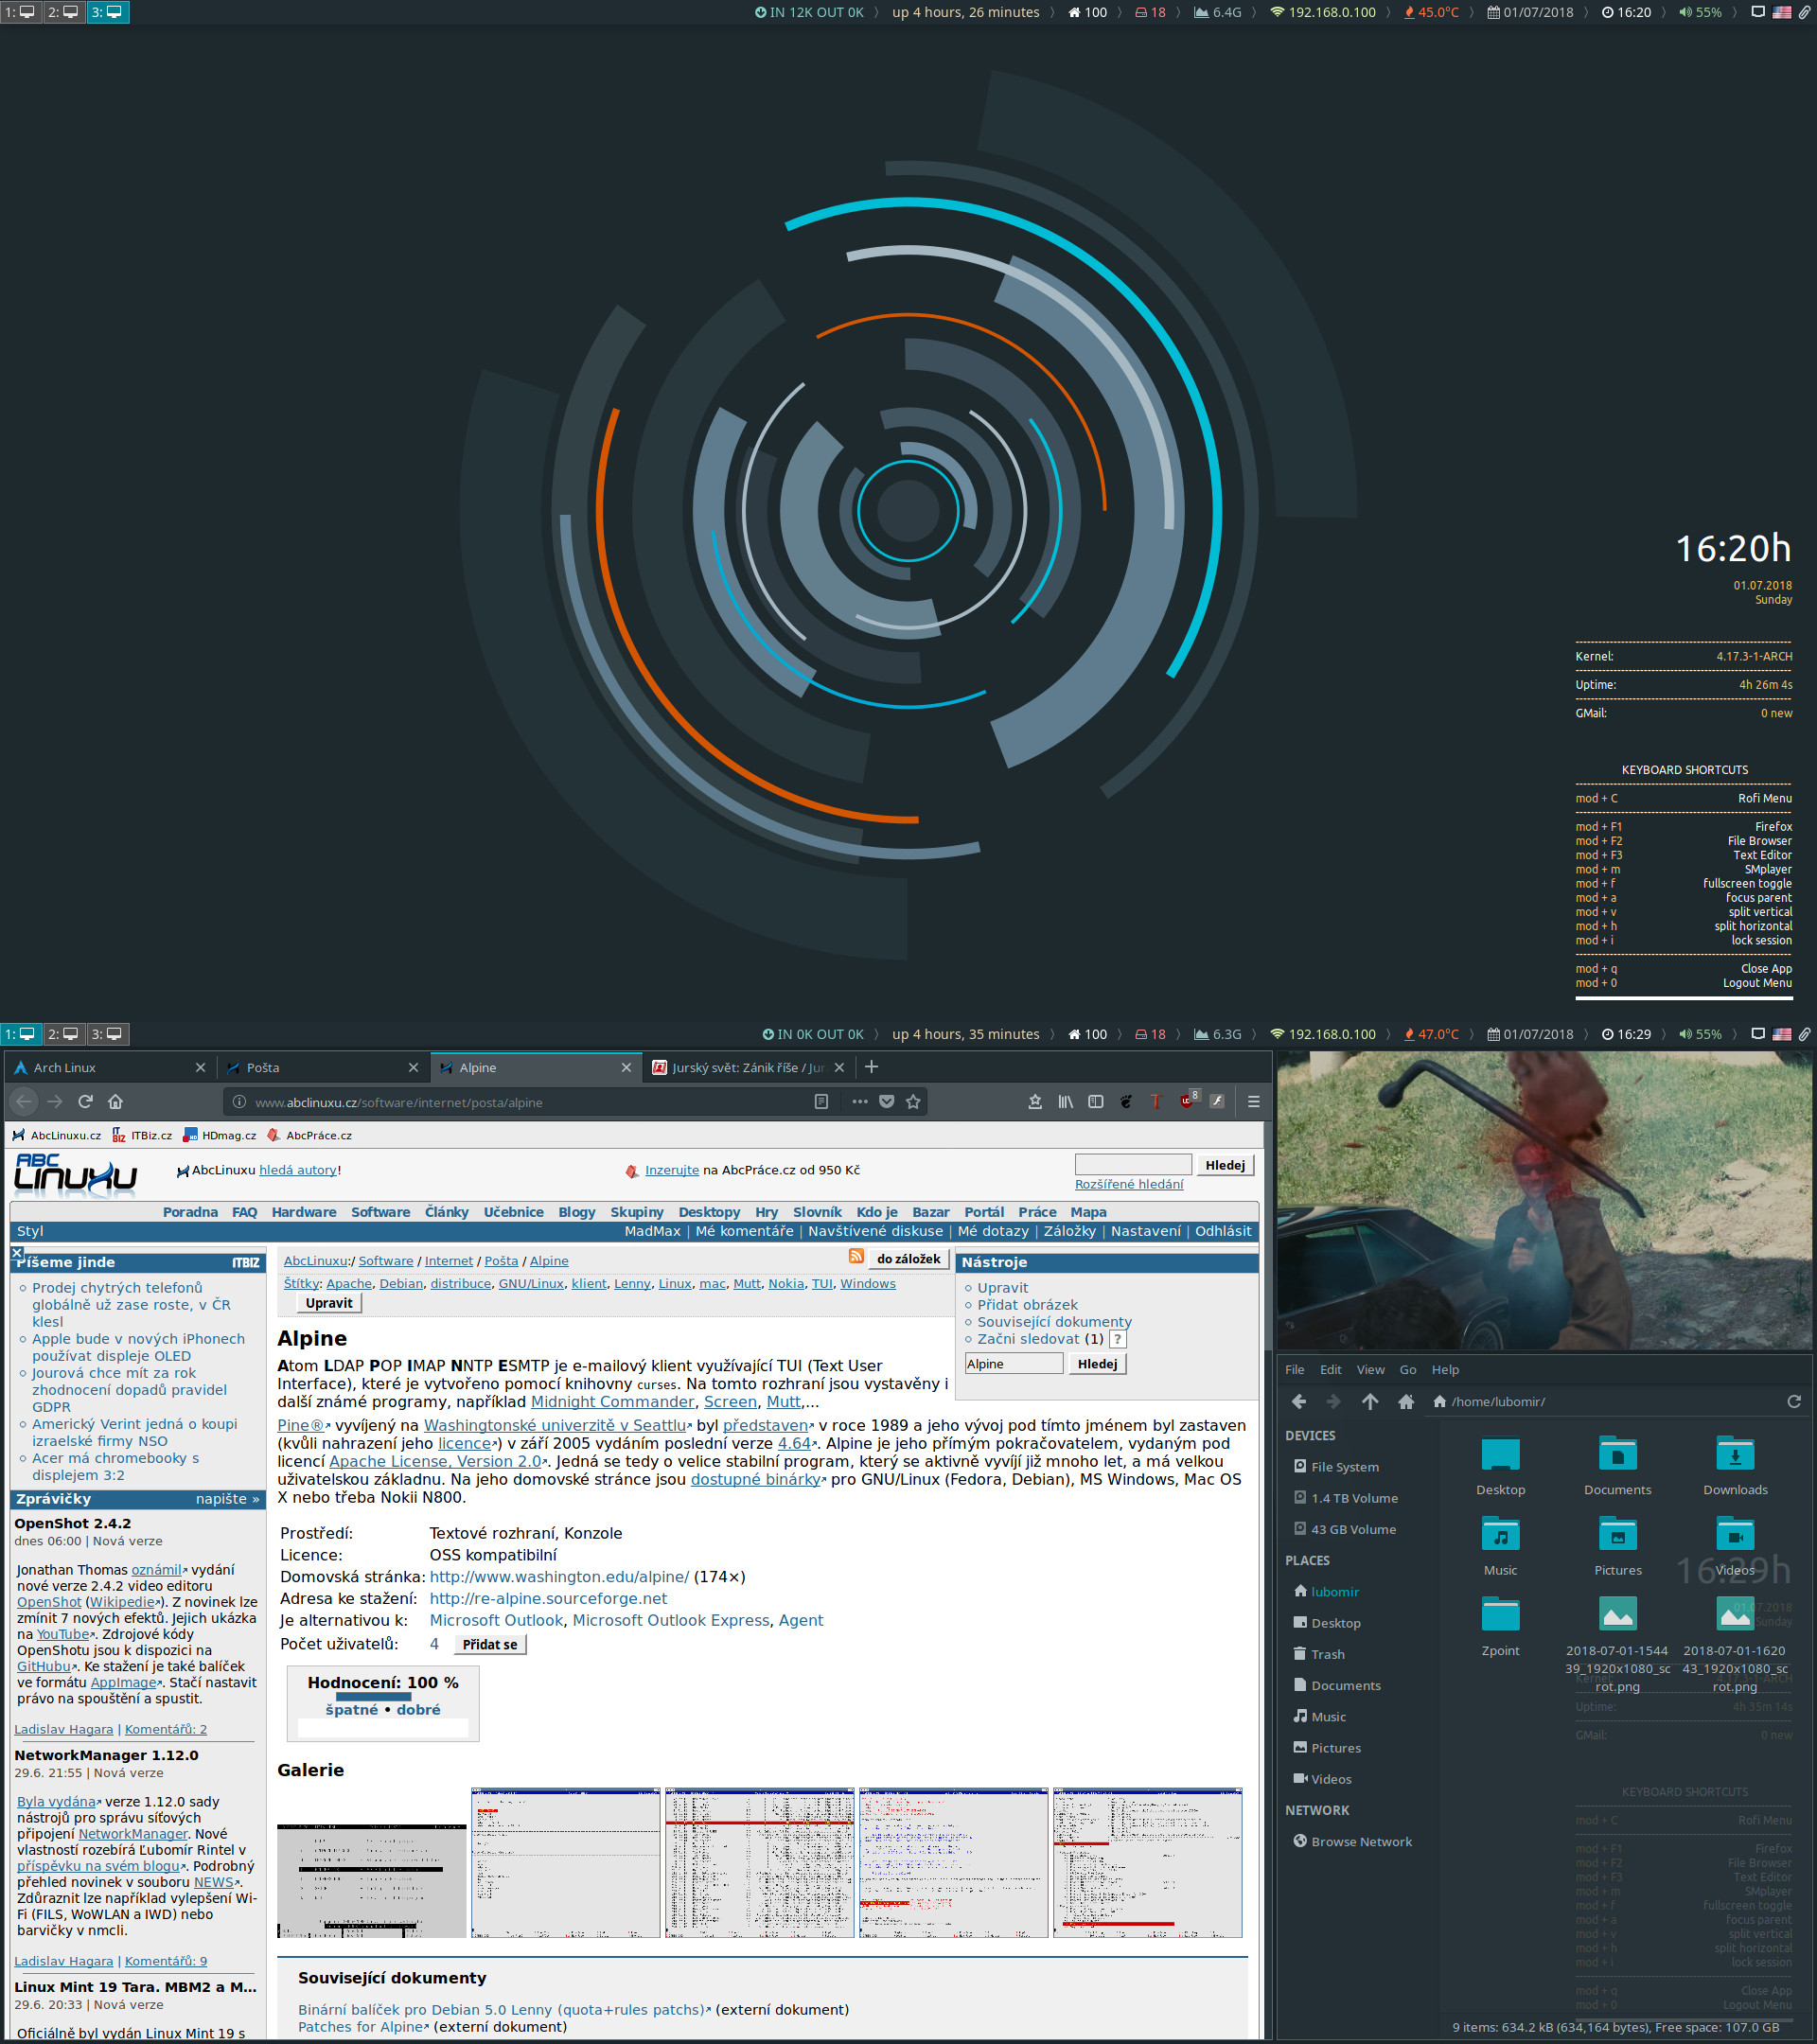This screenshot has width=1817, height=2044.
Task: Click the 'Přidat se' button
Action: pyautogui.click(x=489, y=1644)
